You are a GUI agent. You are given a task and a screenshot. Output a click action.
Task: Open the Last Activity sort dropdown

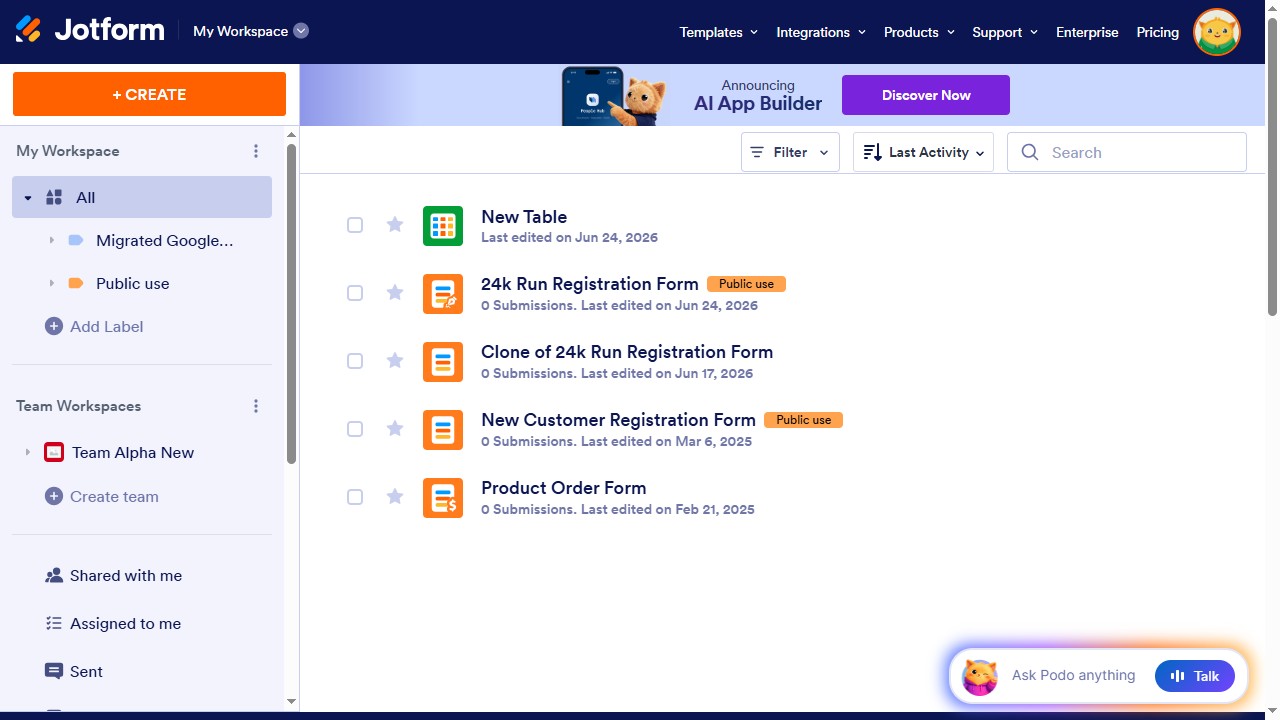pyautogui.click(x=923, y=152)
